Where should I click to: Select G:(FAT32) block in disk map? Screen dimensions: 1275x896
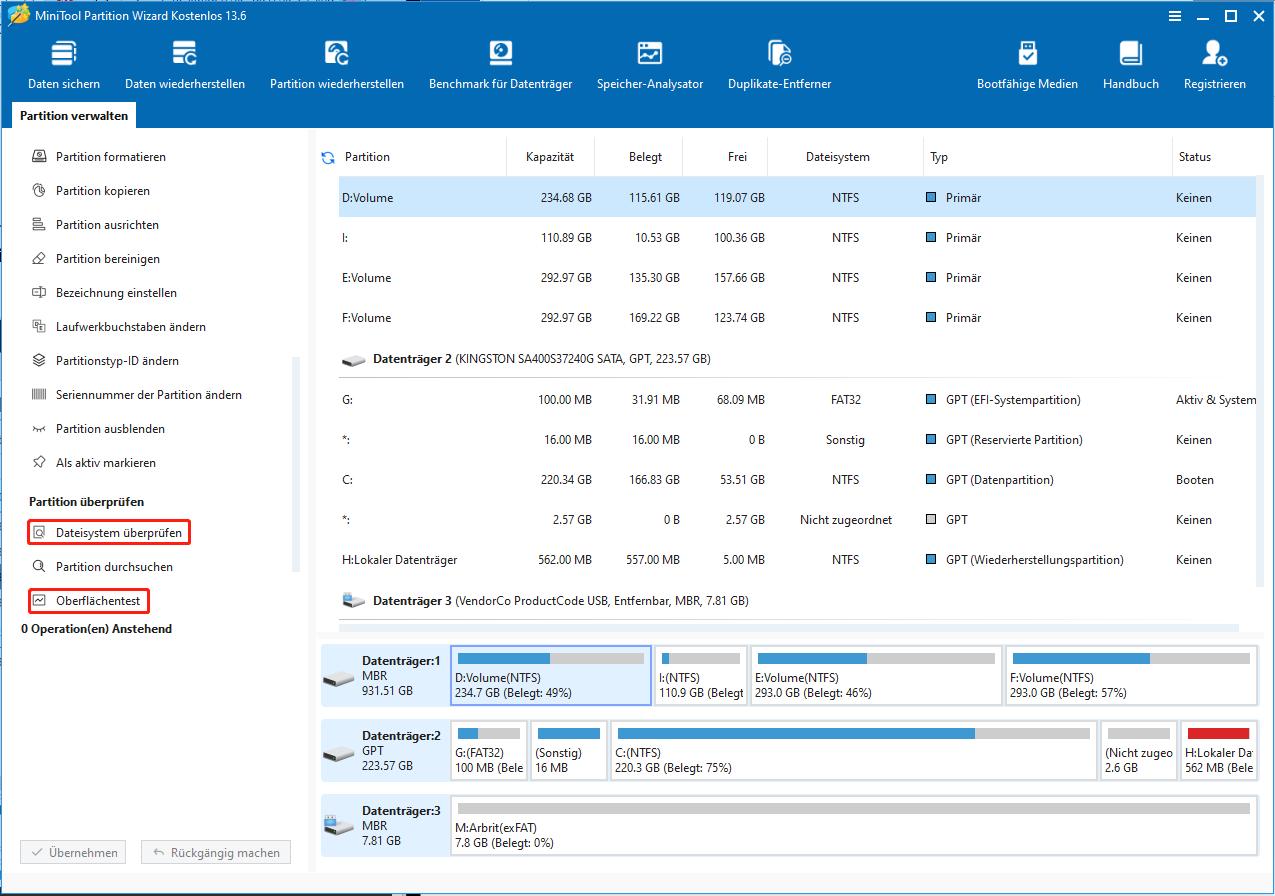pos(489,750)
